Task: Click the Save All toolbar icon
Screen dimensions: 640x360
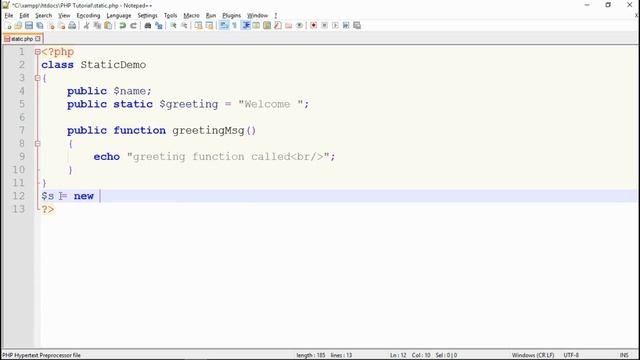Action: click(x=40, y=26)
